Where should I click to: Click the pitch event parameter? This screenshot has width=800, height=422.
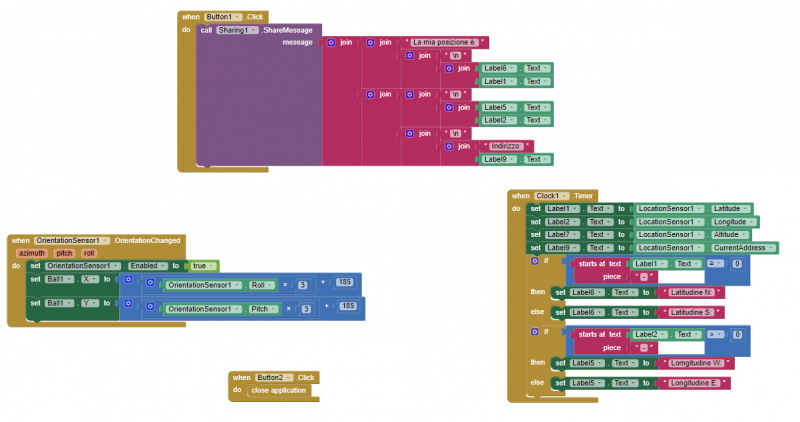click(x=64, y=253)
